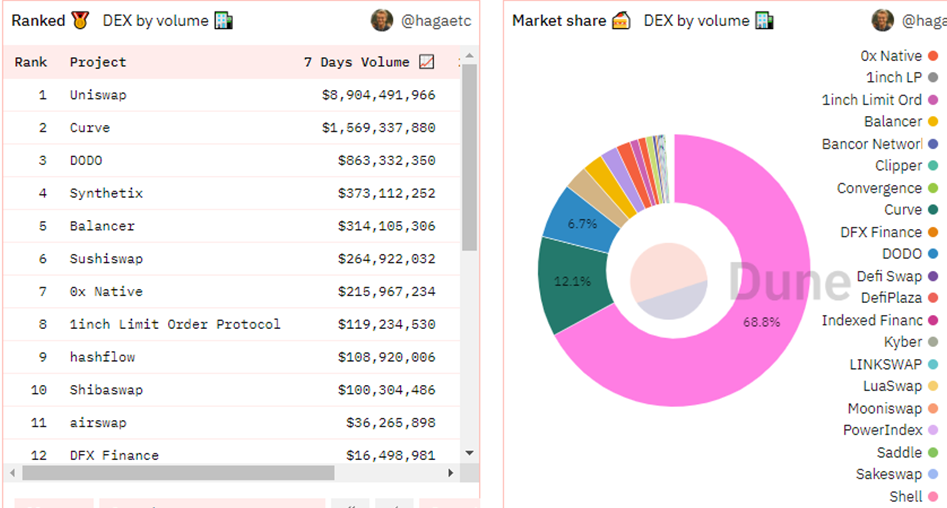Toggle the DODO legend entry
Image resolution: width=947 pixels, height=508 pixels.
(x=910, y=254)
